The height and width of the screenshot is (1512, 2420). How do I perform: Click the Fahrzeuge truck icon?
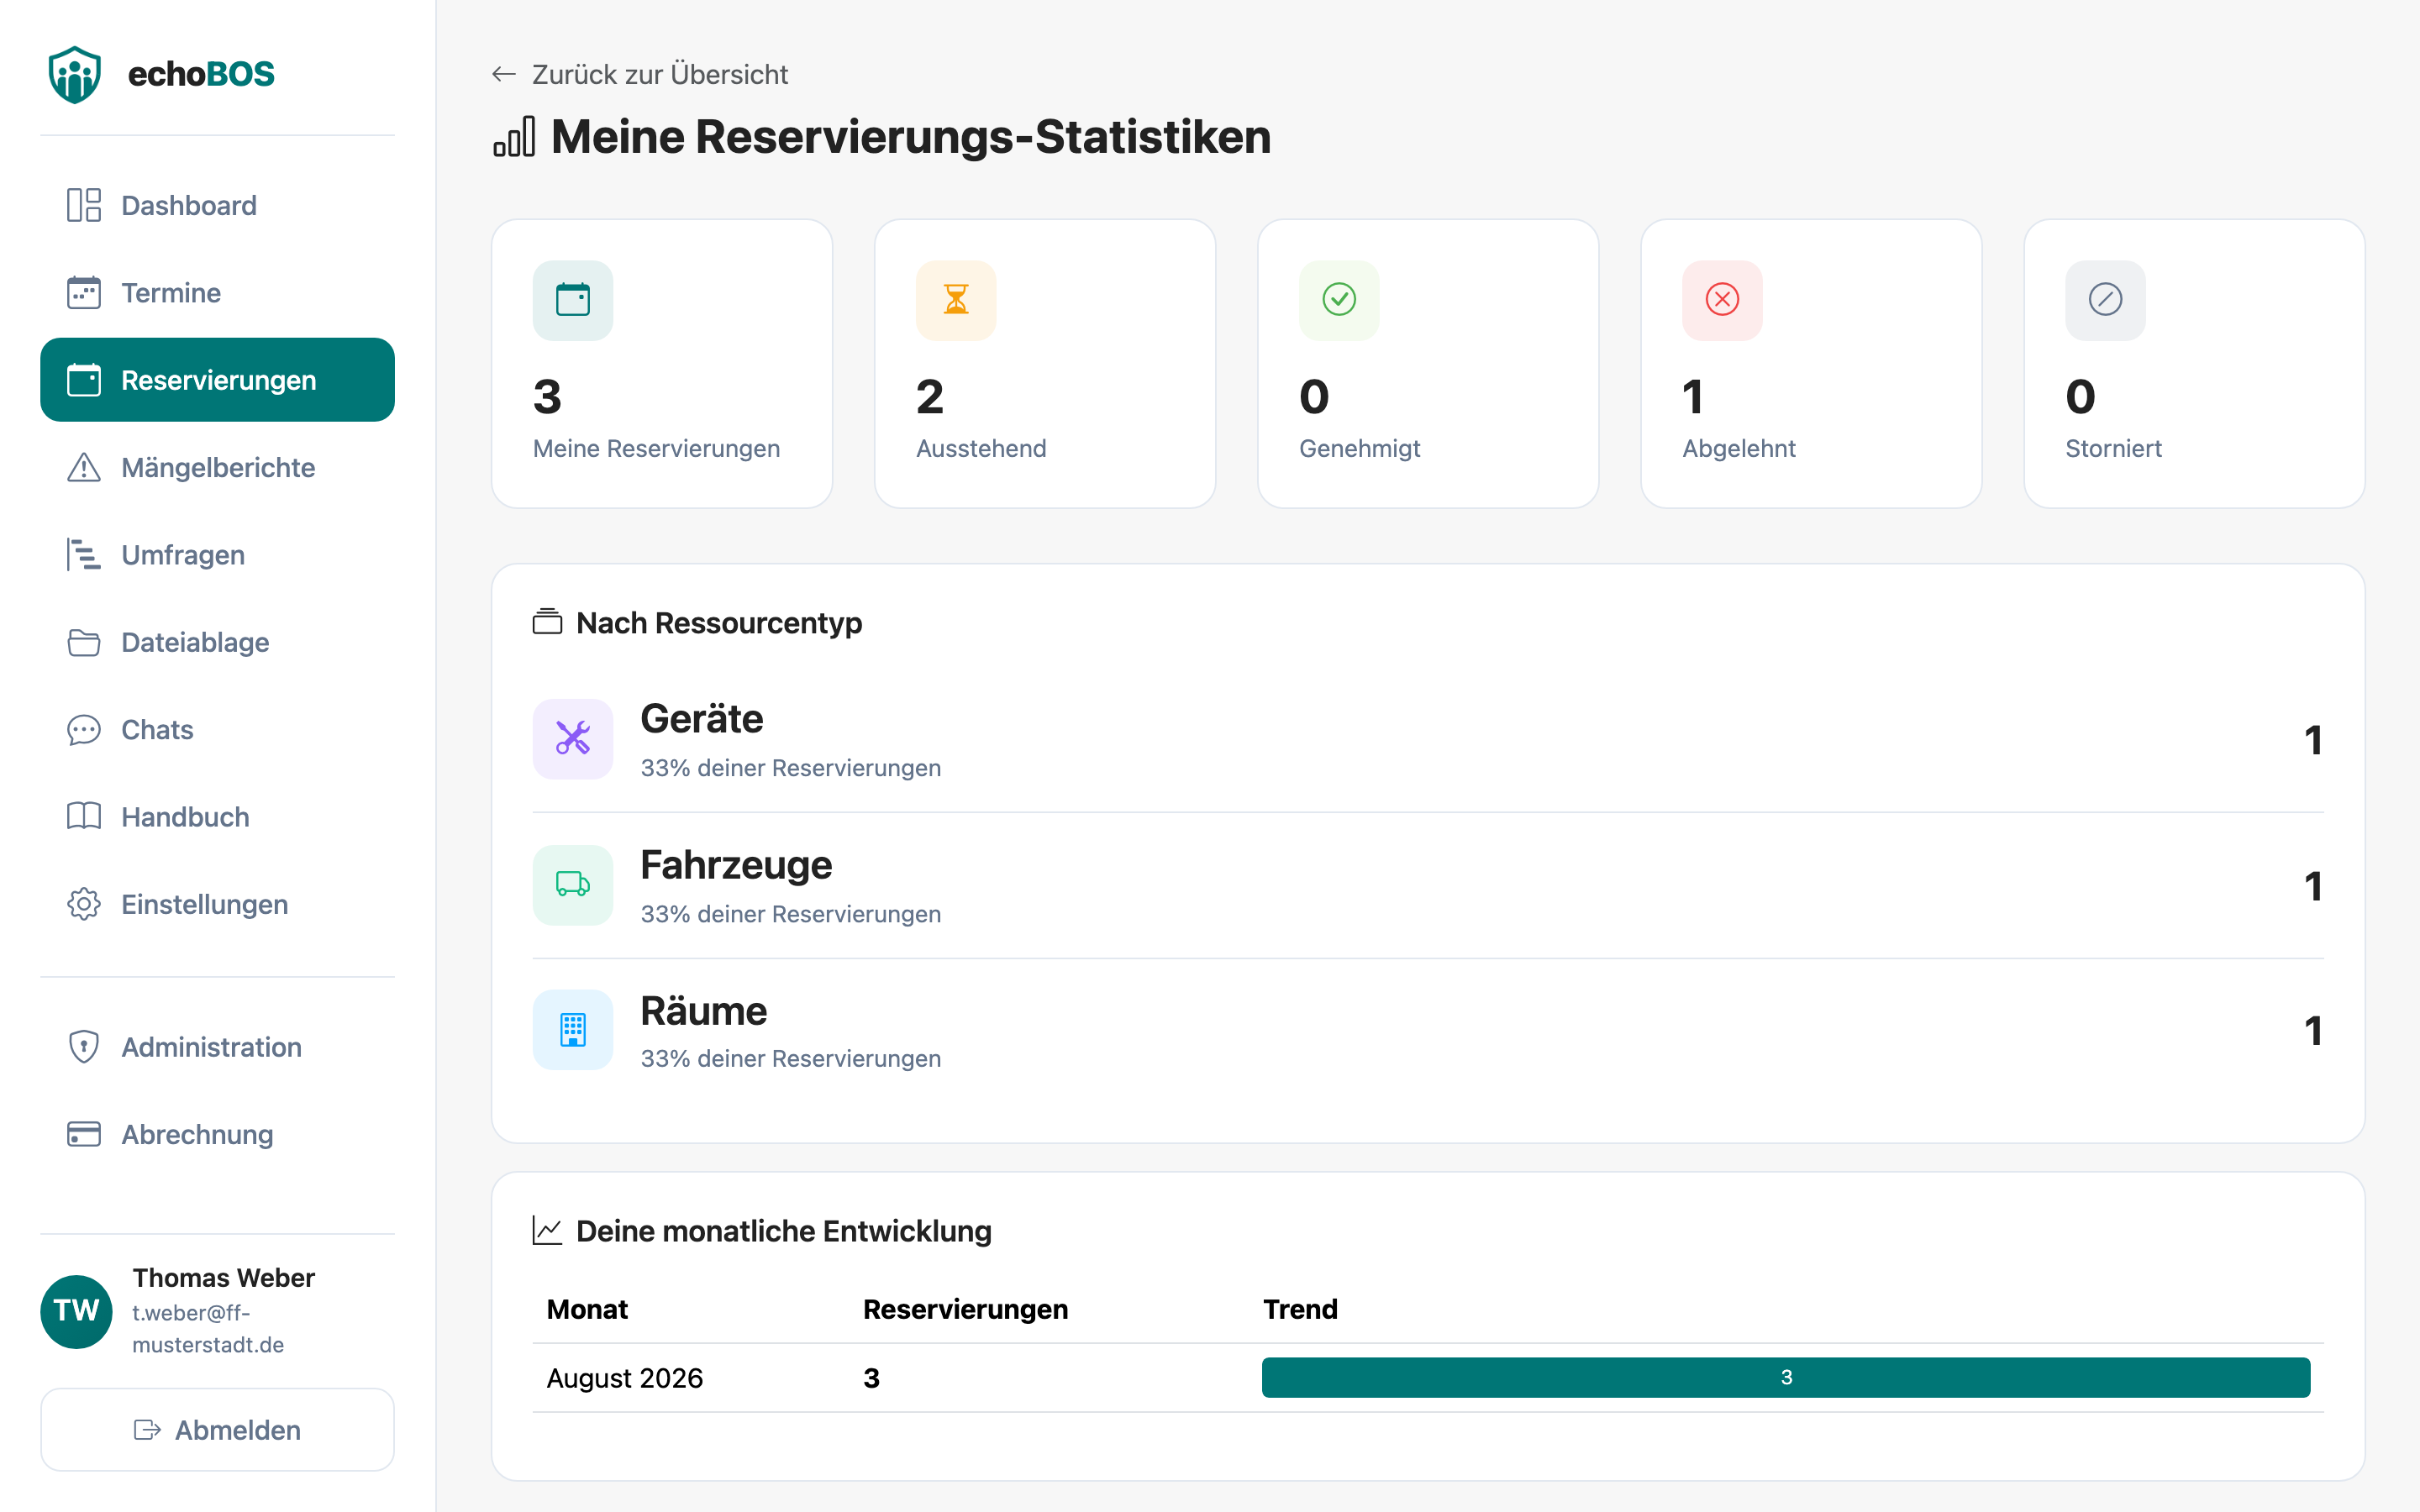coord(573,885)
